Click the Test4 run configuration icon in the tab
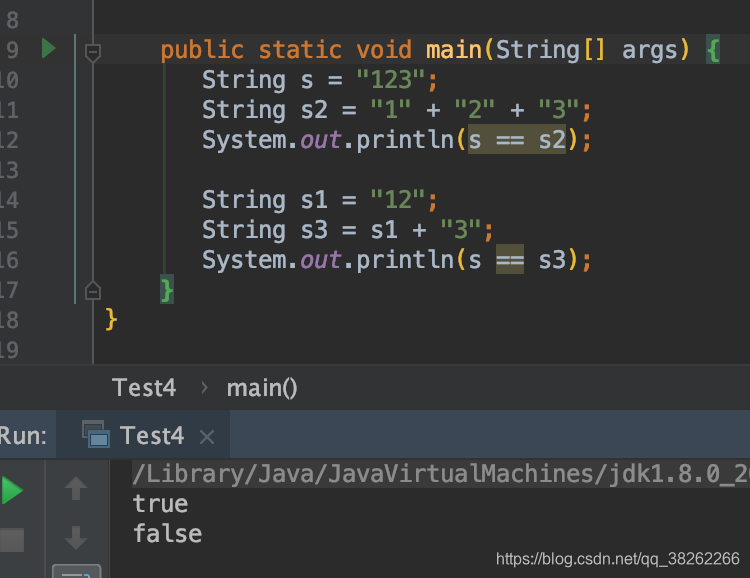 tap(96, 434)
